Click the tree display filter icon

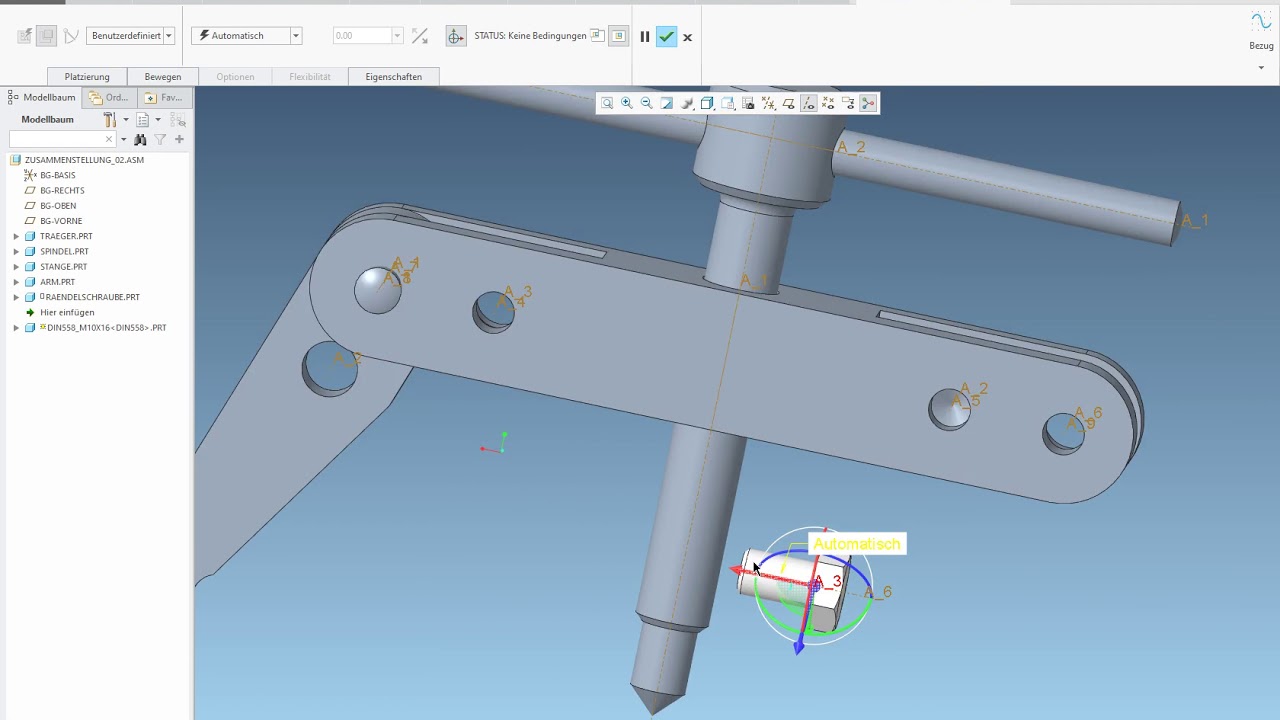pos(177,120)
